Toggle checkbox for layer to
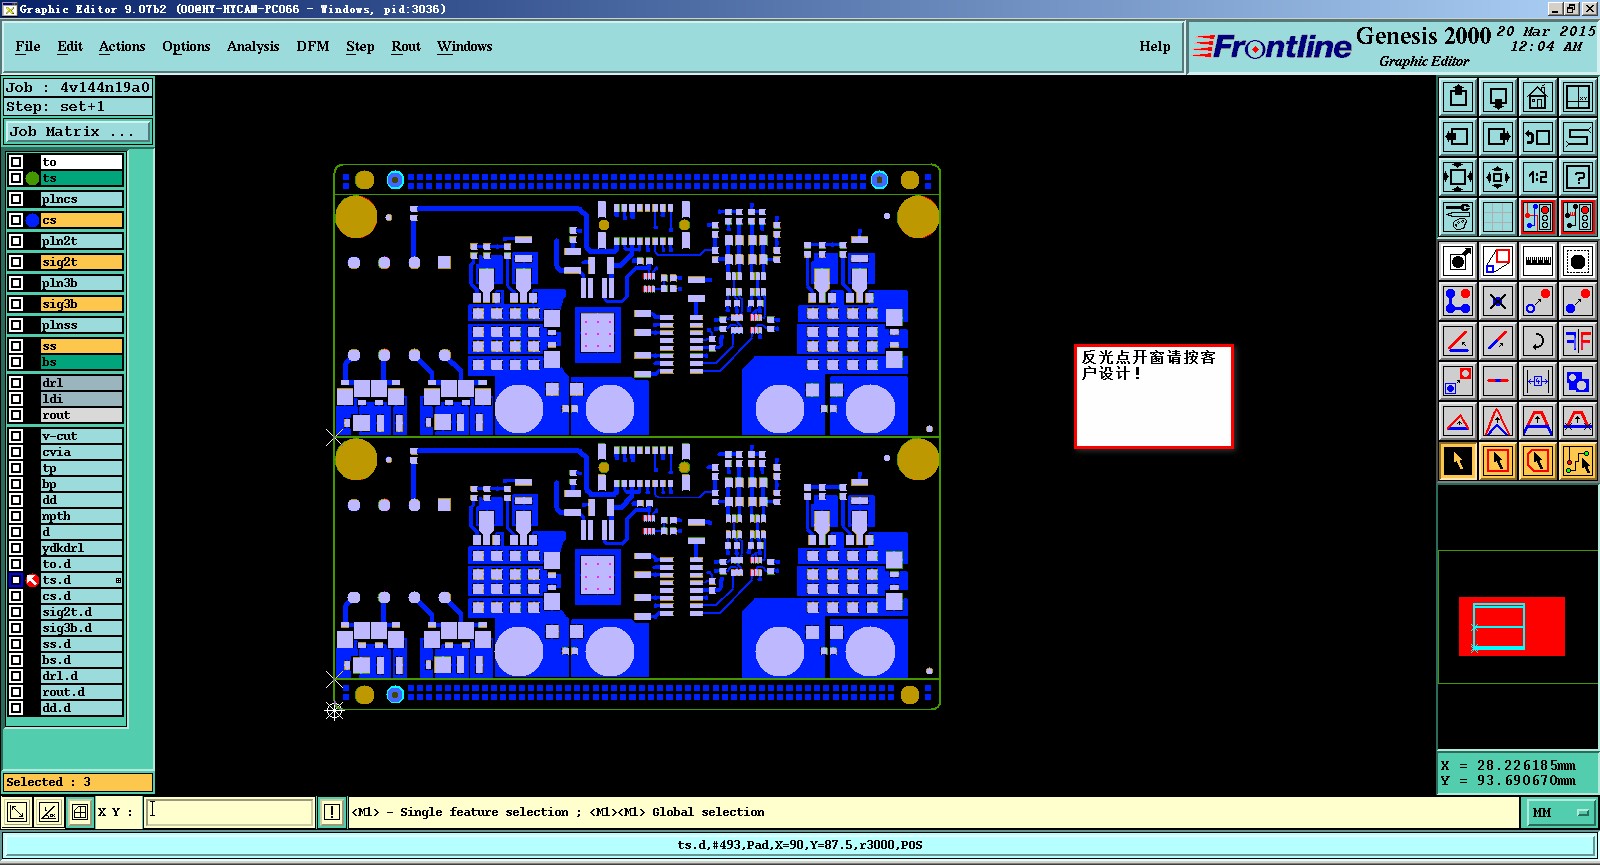This screenshot has height=865, width=1600. click(16, 162)
